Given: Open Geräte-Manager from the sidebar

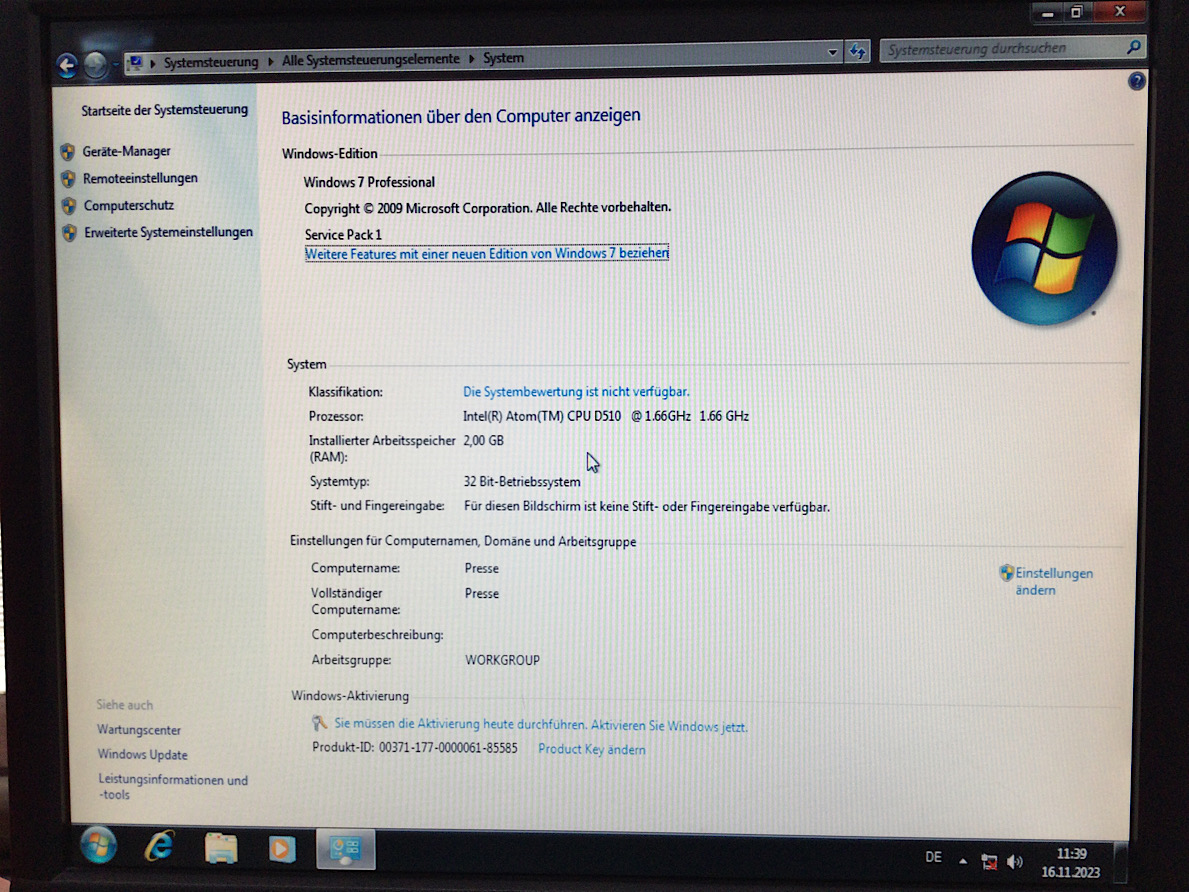Looking at the screenshot, I should pos(126,151).
